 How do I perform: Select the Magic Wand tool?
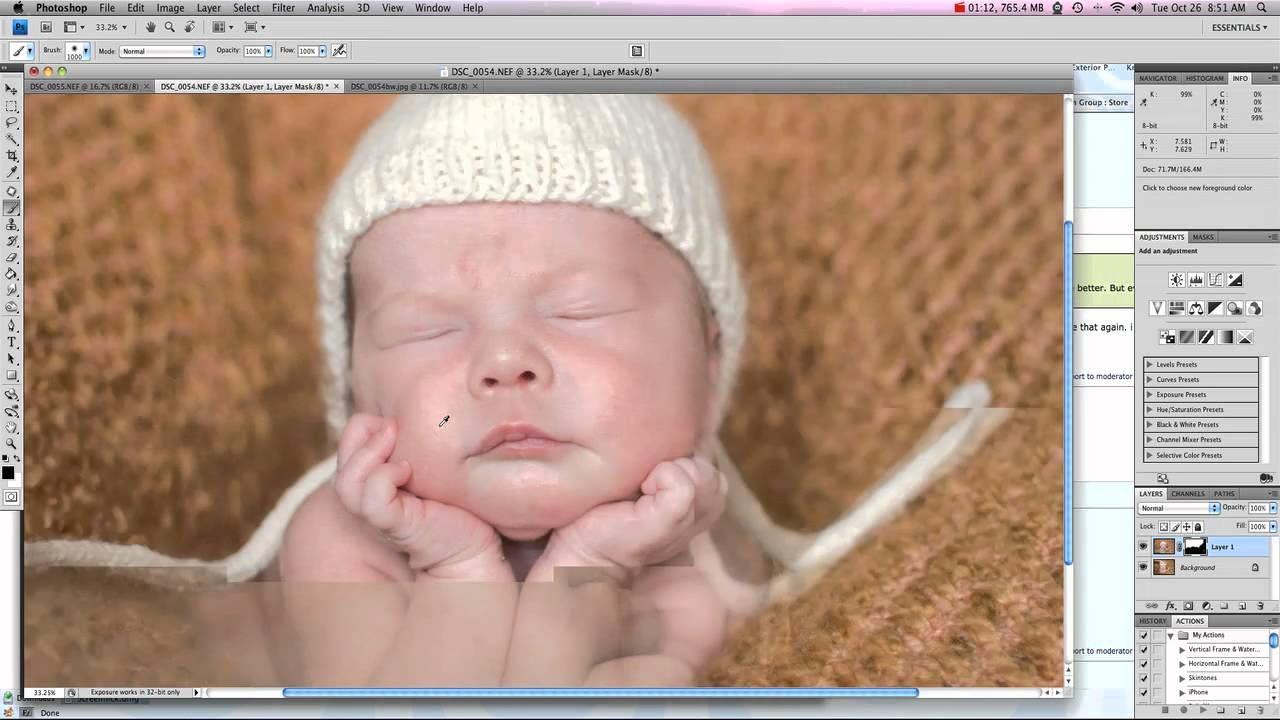click(x=12, y=139)
